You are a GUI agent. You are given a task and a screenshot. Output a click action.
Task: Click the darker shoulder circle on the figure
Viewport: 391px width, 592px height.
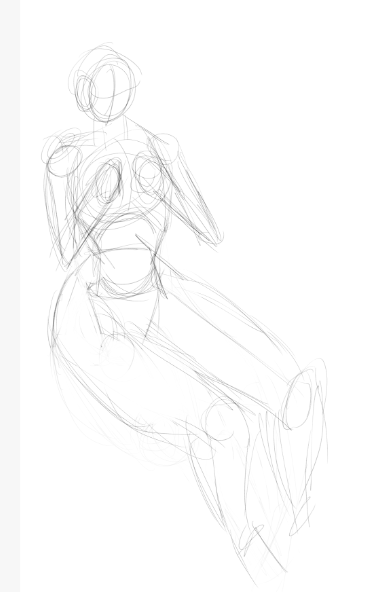pyautogui.click(x=64, y=160)
